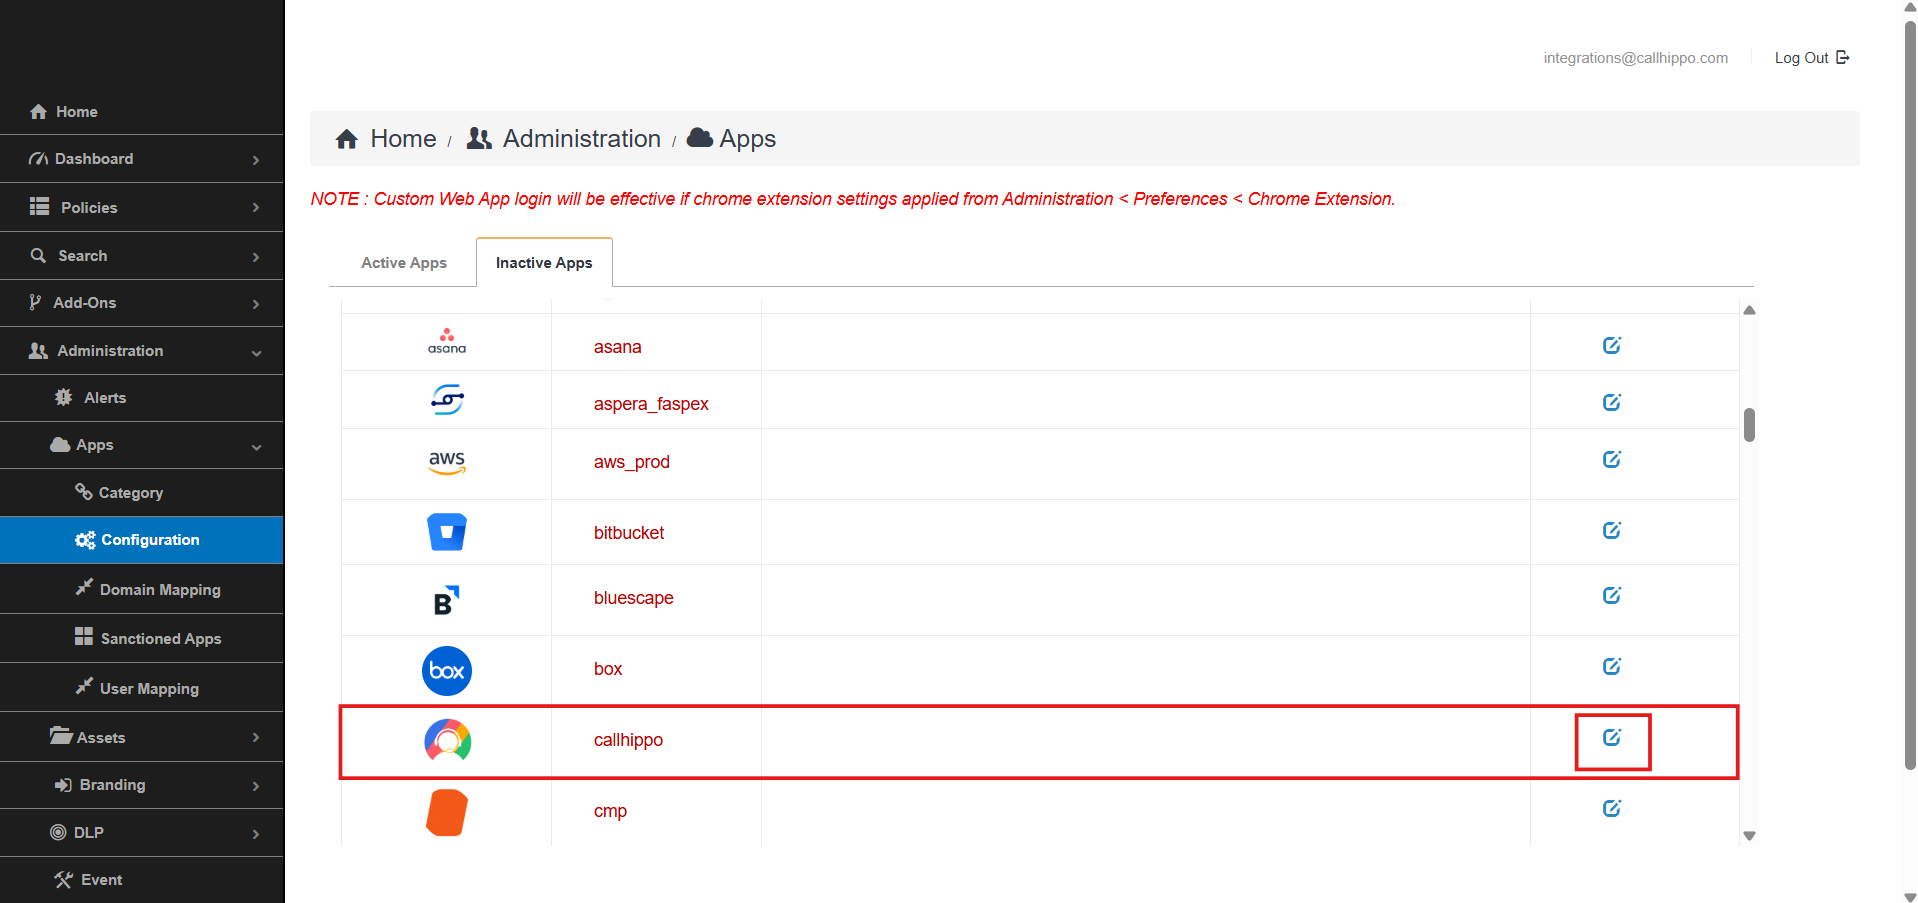Click the edit icon for aspera_faspex
The width and height of the screenshot is (1918, 903).
coord(1611,402)
